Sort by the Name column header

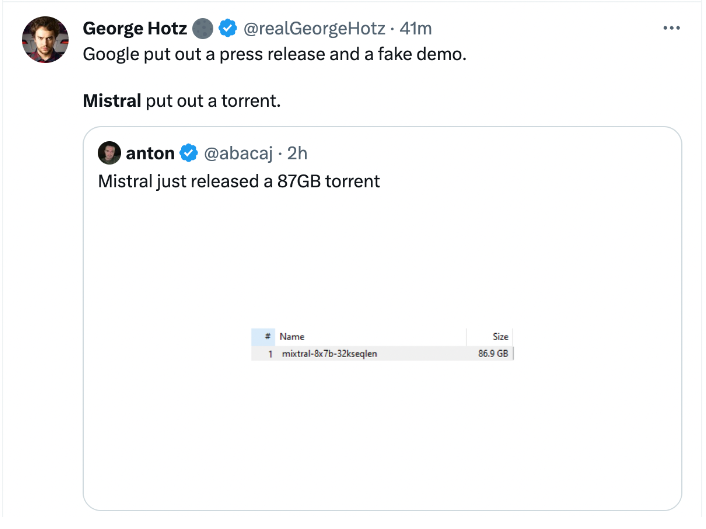[292, 337]
